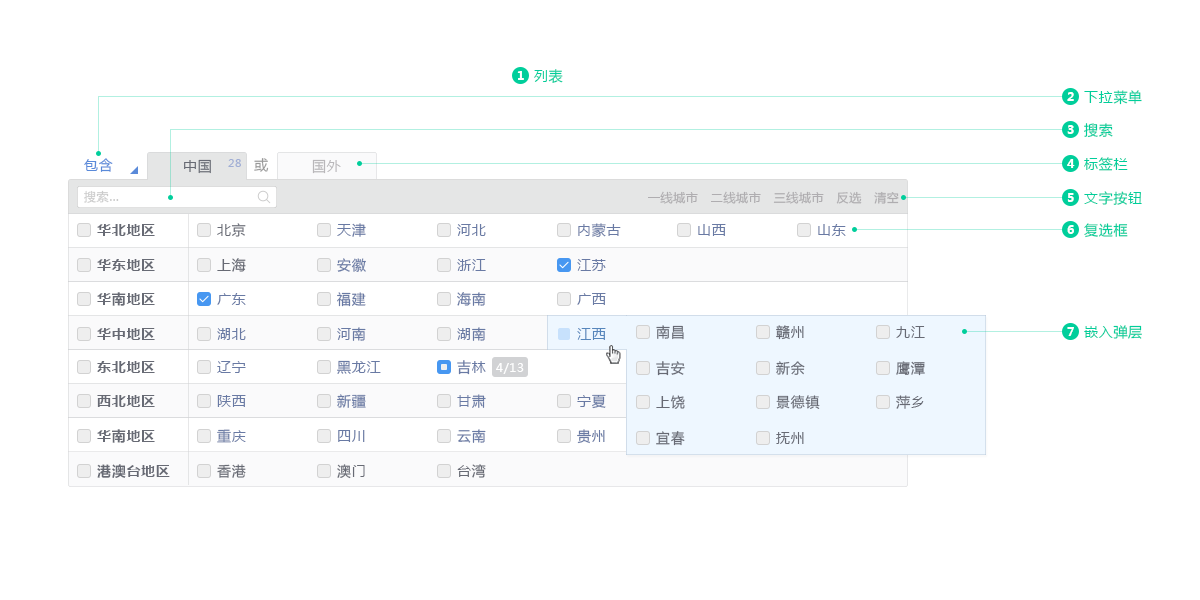Click the magnifier icon in the search box
The image size is (1200, 600).
[x=264, y=197]
